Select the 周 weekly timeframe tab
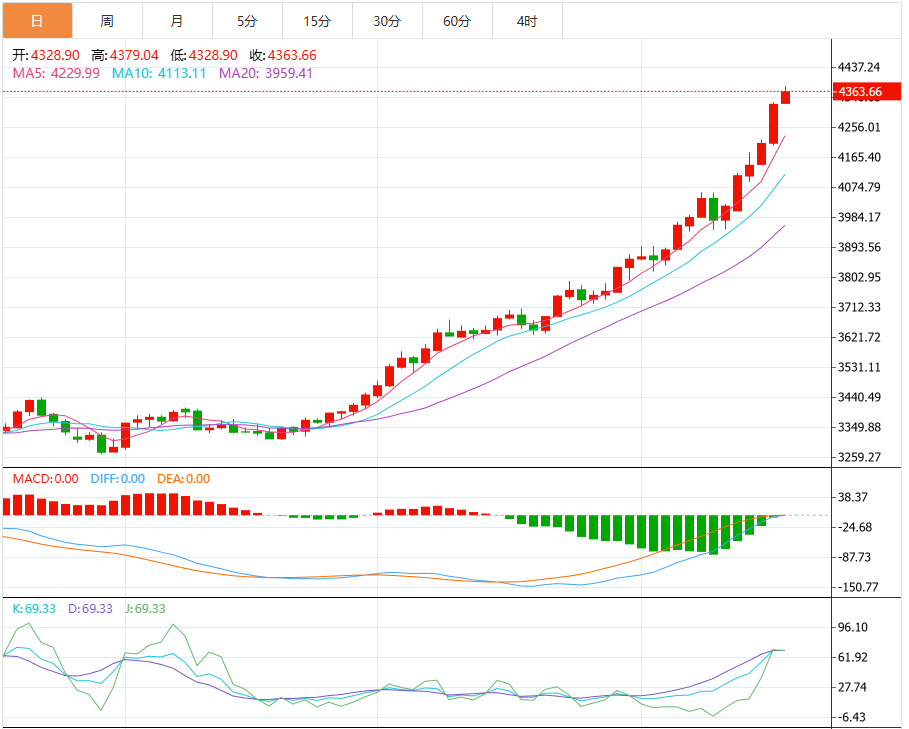Image resolution: width=909 pixels, height=729 pixels. point(107,21)
